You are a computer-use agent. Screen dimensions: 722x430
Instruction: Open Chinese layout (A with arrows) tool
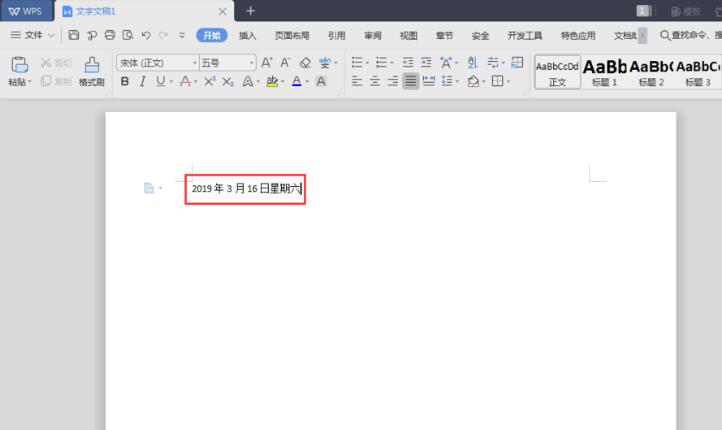pos(446,62)
